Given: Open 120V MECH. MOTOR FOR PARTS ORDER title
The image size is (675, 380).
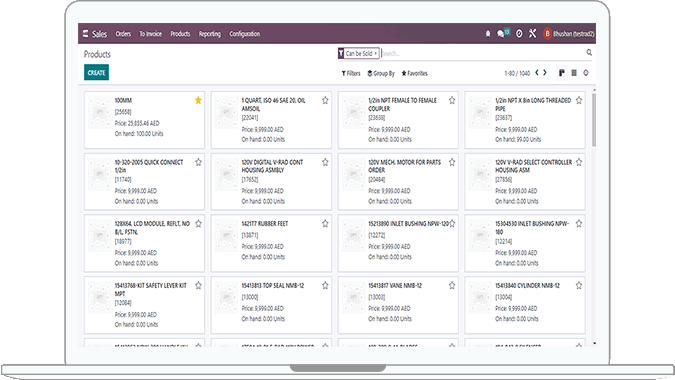Looking at the screenshot, I should pos(405,166).
